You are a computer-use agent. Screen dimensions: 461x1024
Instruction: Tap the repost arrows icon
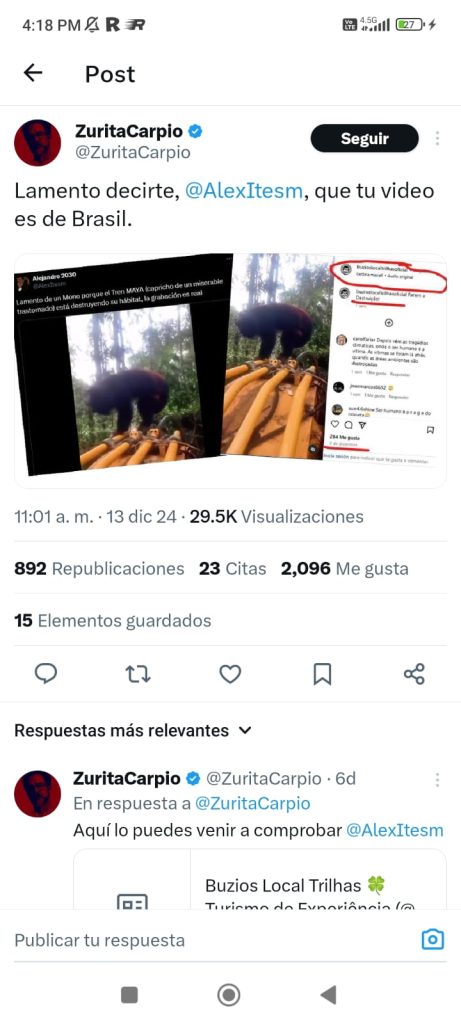(x=138, y=673)
